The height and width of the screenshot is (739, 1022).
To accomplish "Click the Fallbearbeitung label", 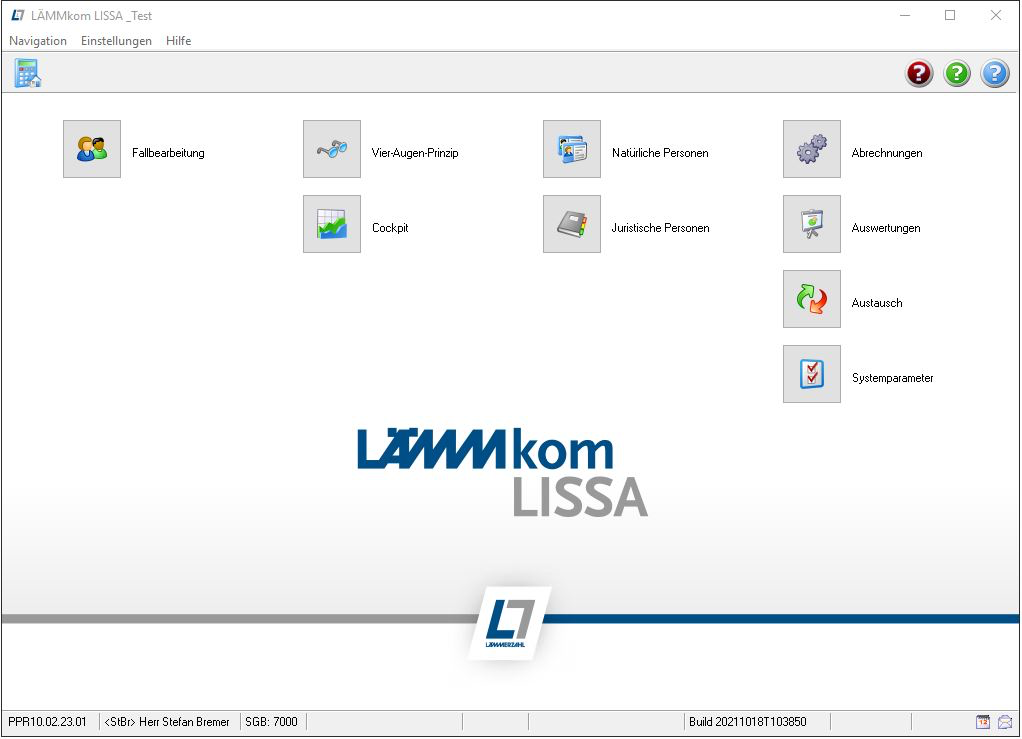I will tap(168, 152).
